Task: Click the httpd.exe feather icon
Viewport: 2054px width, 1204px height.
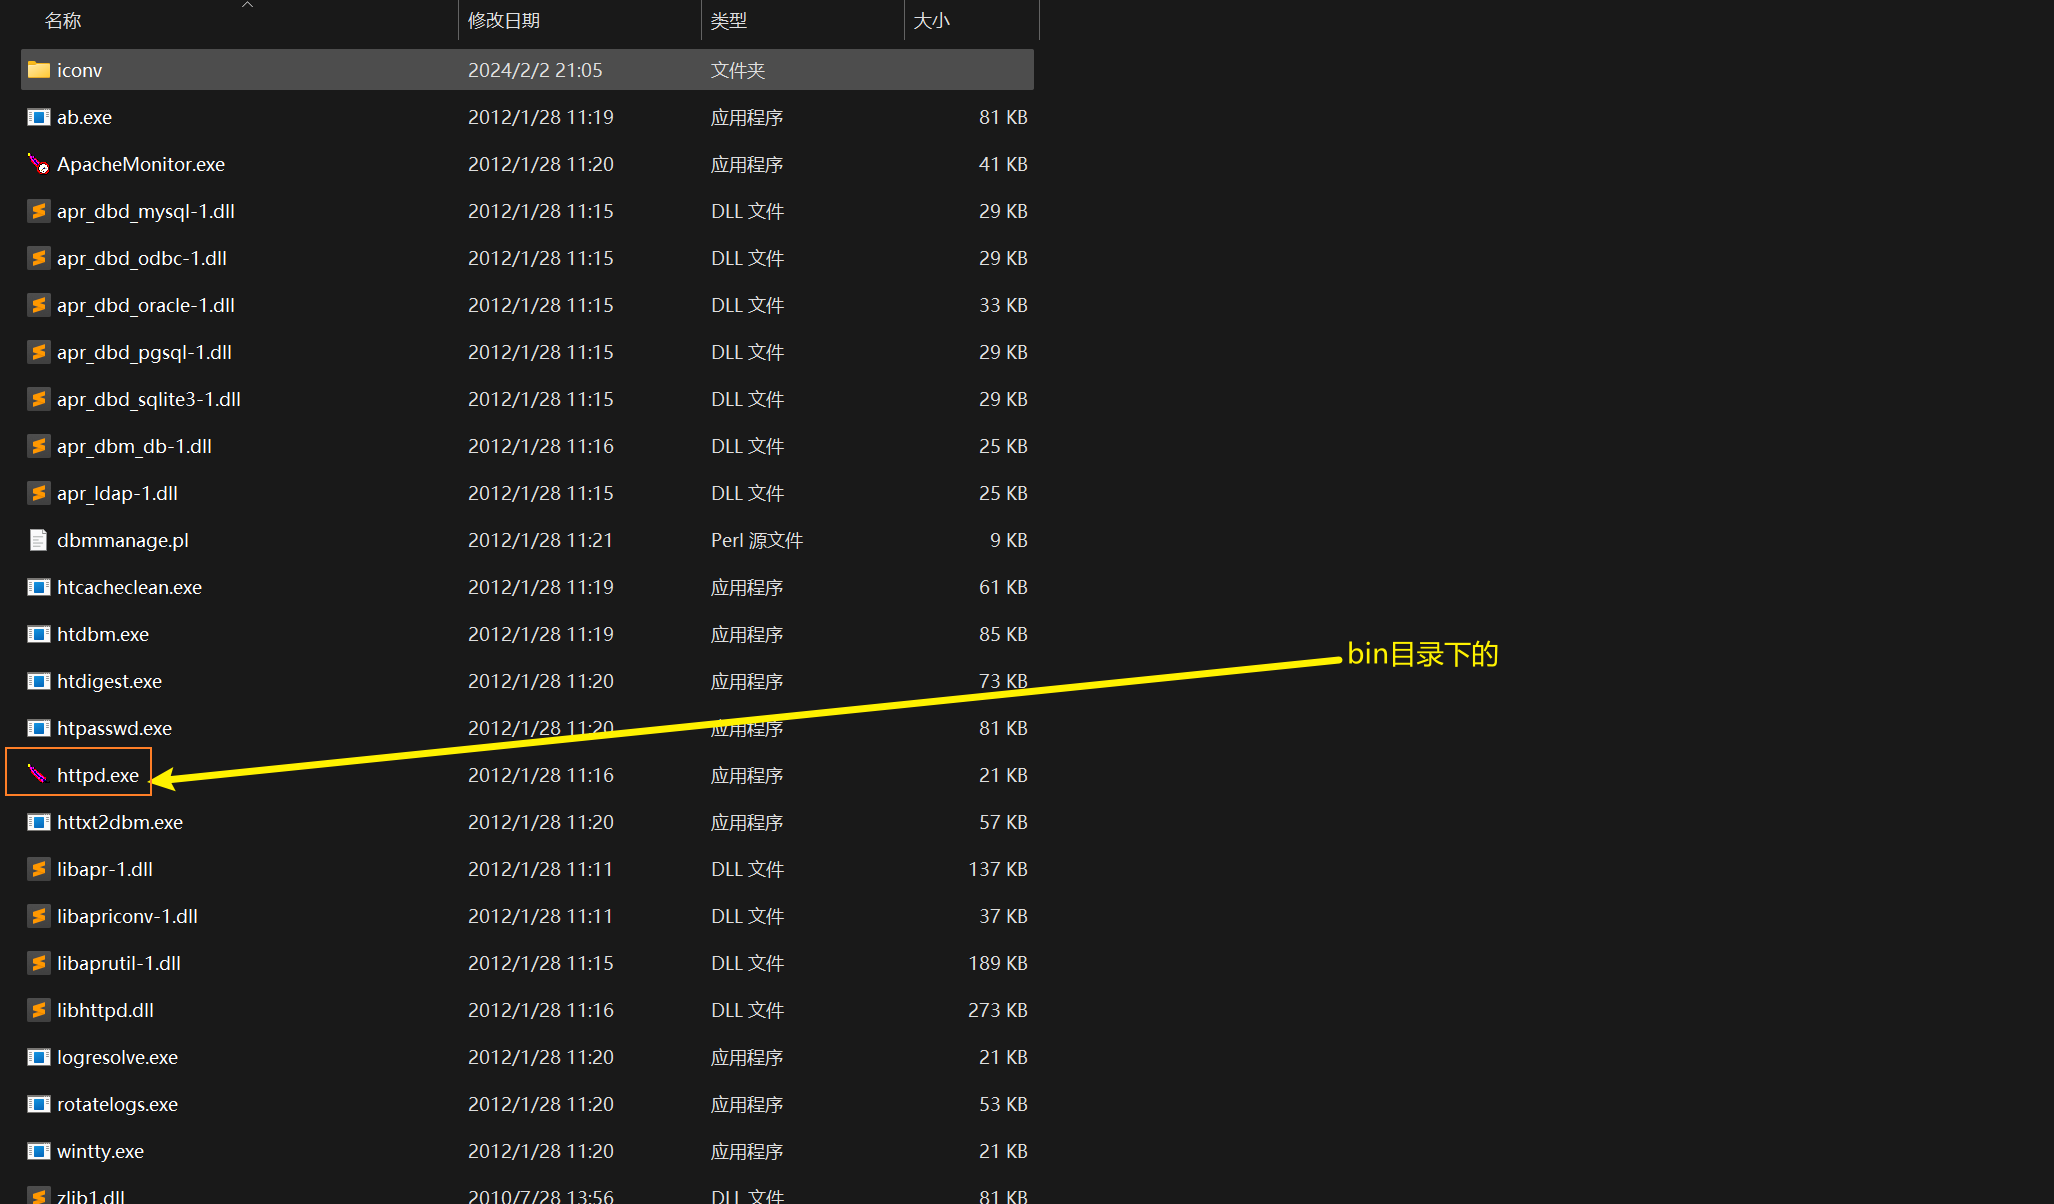Action: (38, 775)
